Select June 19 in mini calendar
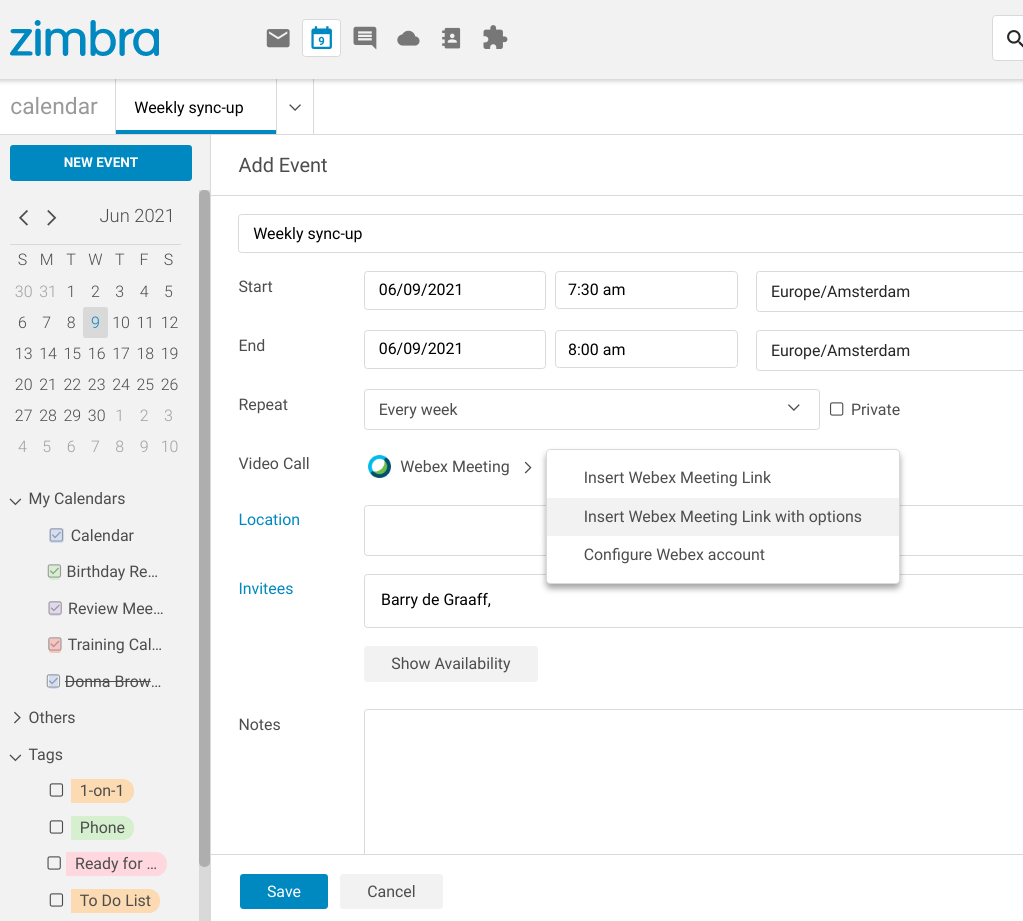Screen dimensions: 1023x921 tap(170, 354)
